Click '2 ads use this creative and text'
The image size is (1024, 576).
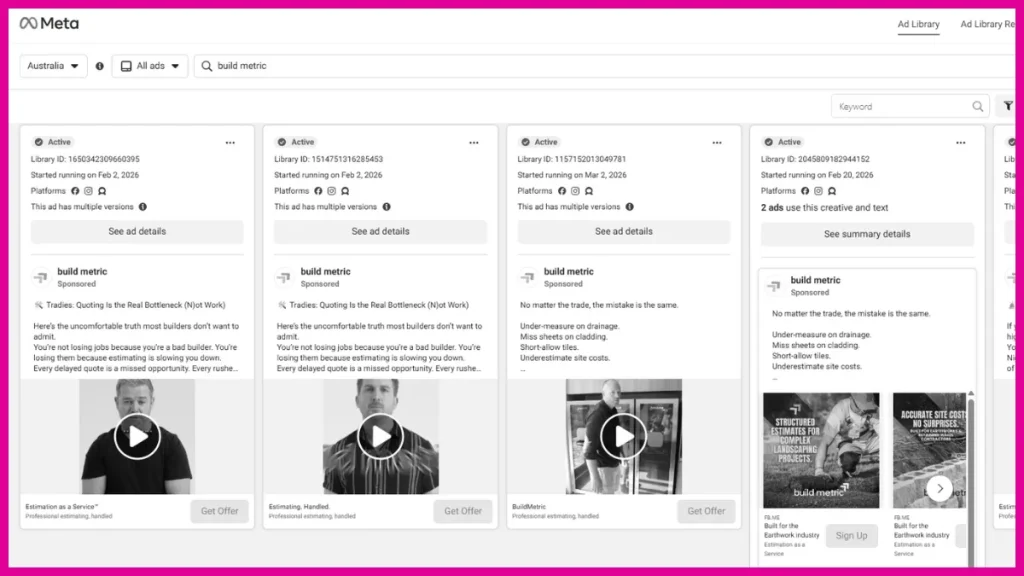(x=824, y=208)
